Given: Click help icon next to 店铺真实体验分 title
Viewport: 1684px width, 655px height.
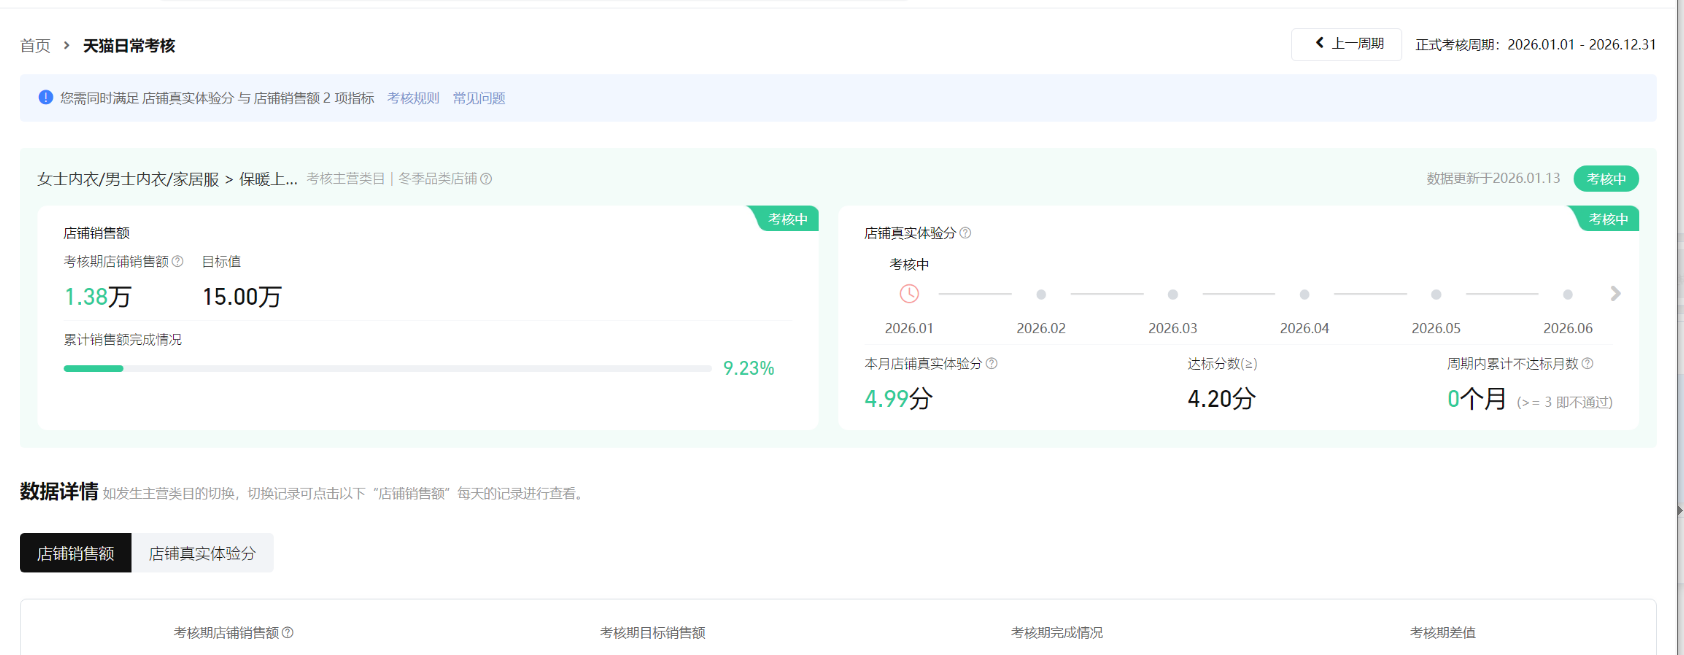Looking at the screenshot, I should tap(965, 233).
